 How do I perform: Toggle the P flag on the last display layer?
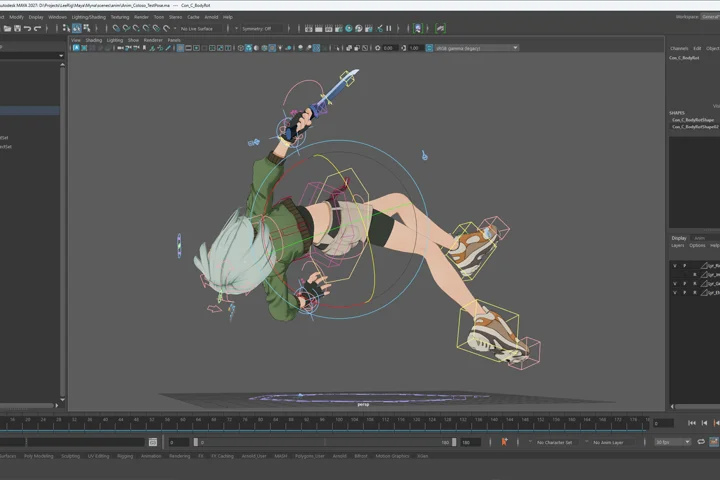pos(685,293)
